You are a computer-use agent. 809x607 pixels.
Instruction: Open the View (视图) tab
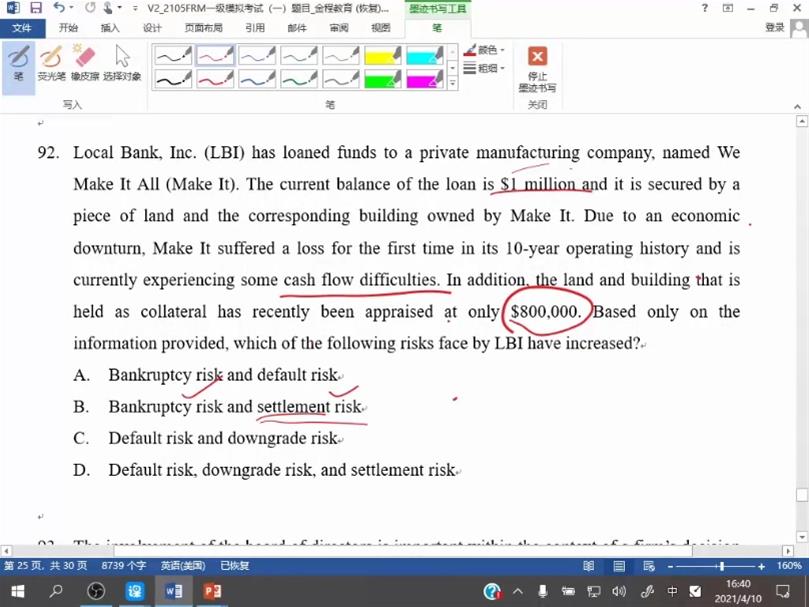click(380, 28)
